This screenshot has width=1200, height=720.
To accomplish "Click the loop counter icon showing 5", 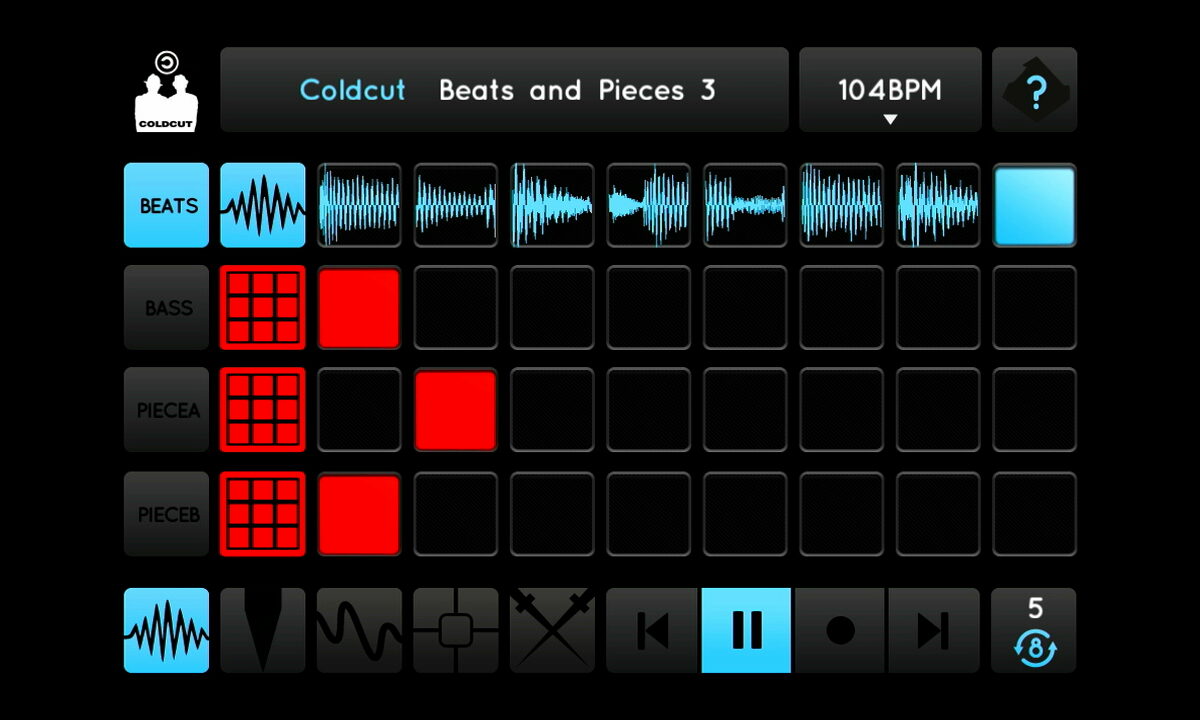I will (1034, 630).
